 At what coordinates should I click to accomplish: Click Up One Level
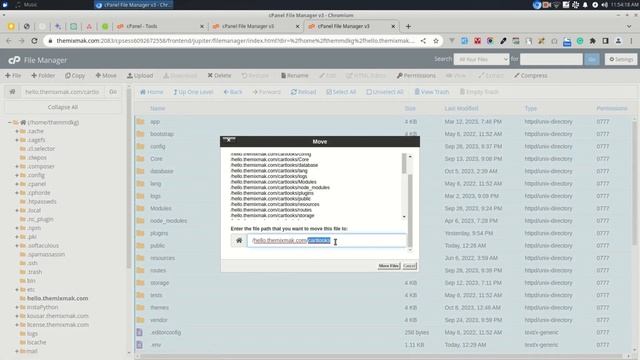click(x=193, y=92)
